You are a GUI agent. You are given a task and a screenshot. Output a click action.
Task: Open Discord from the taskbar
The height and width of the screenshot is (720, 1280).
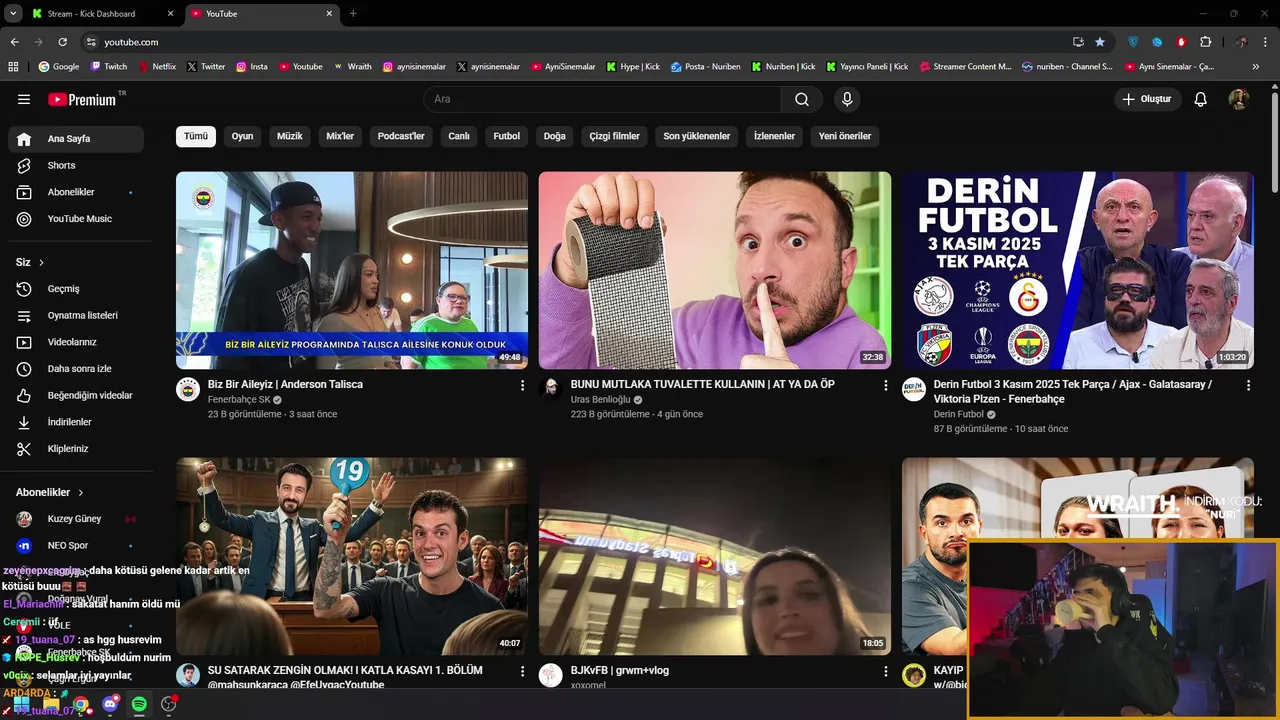click(110, 705)
